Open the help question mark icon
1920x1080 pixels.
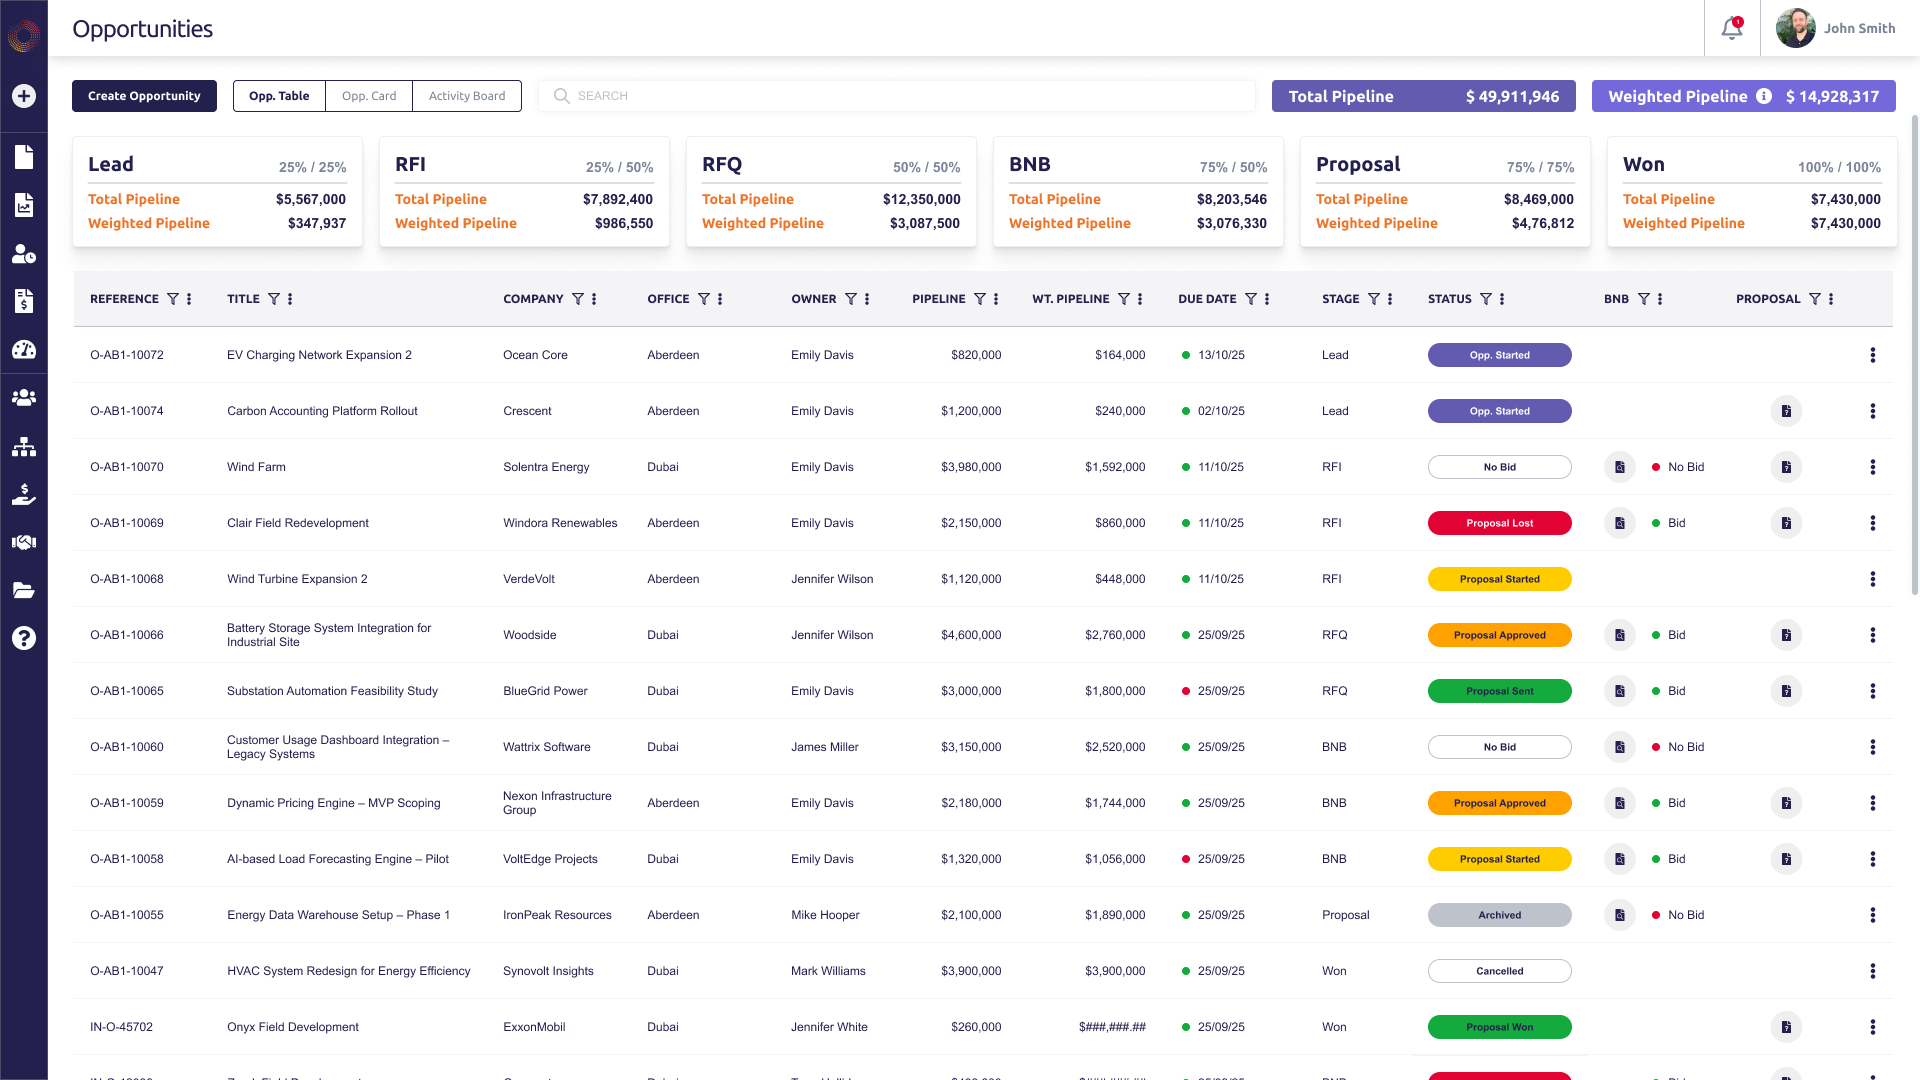point(24,638)
